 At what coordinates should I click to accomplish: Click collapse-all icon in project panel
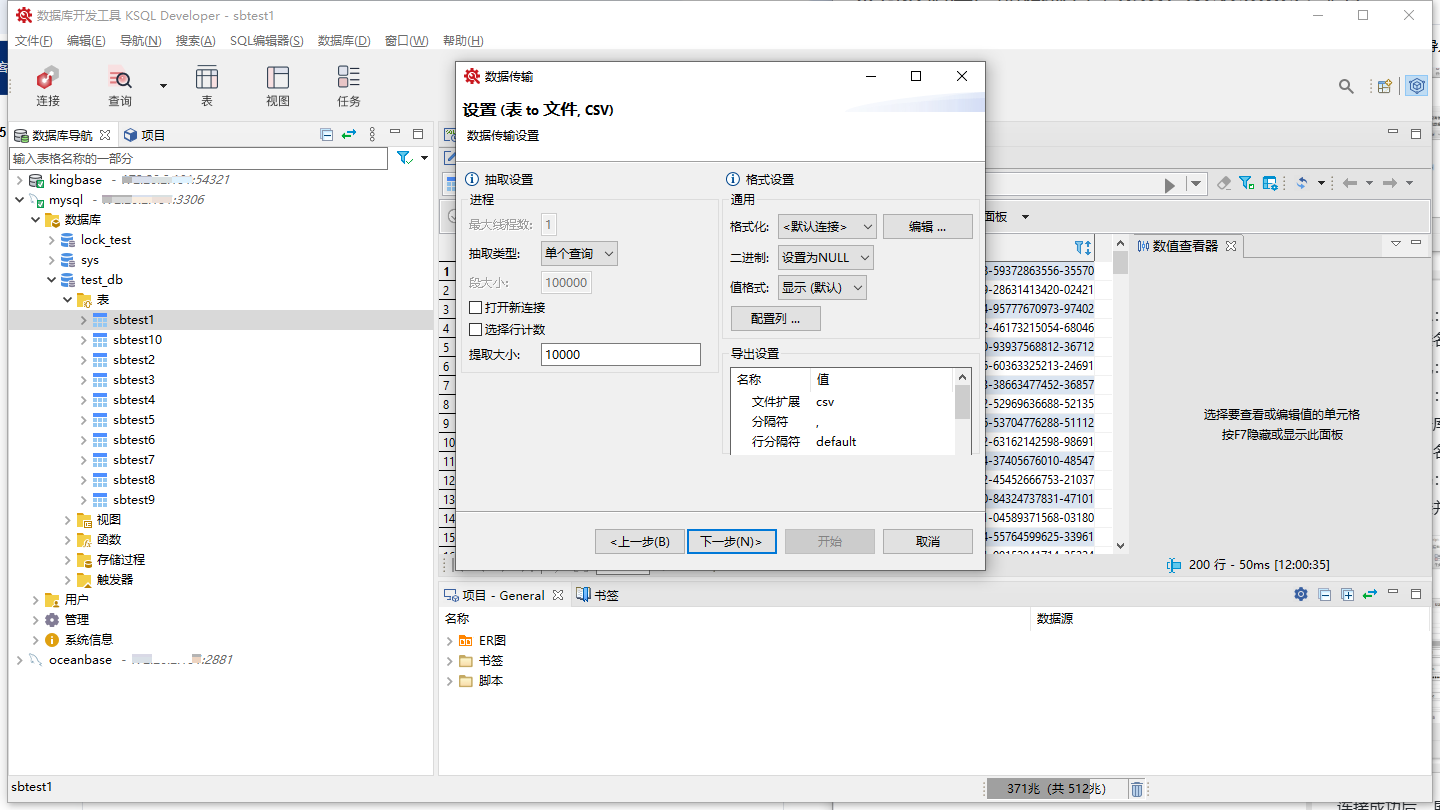point(1325,594)
